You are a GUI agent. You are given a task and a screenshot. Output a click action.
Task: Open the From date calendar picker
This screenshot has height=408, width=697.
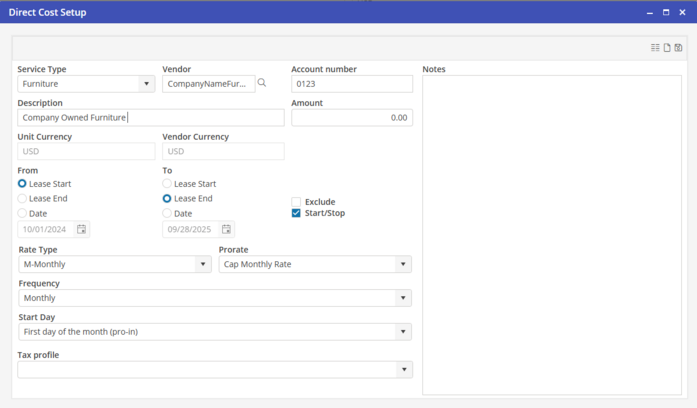coord(82,229)
